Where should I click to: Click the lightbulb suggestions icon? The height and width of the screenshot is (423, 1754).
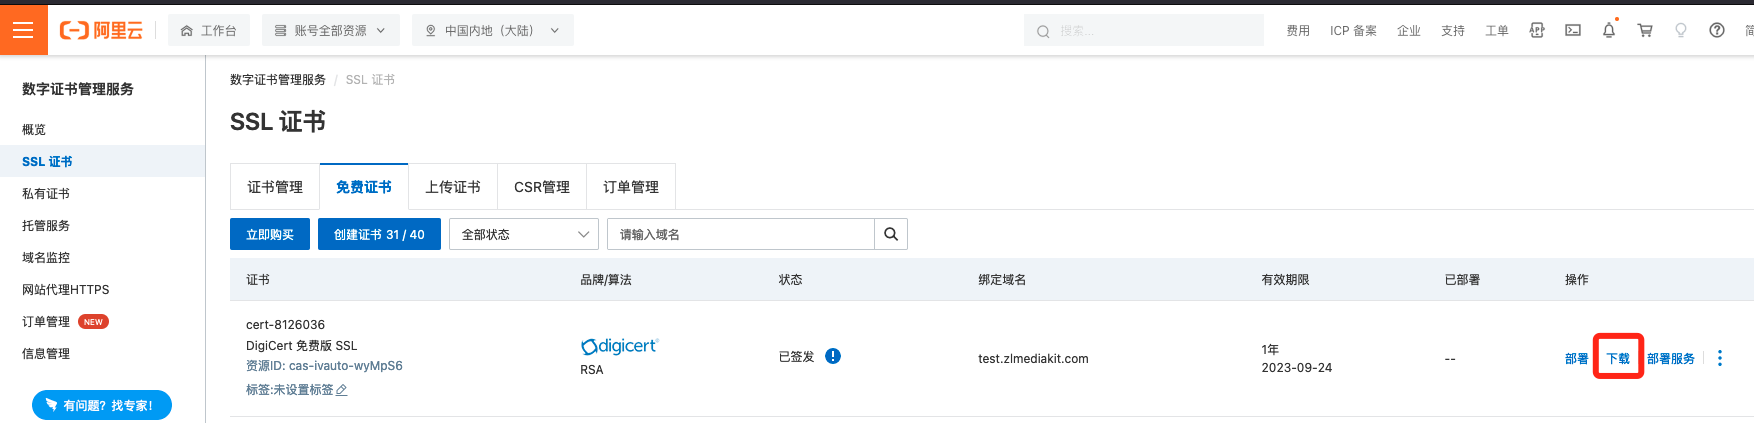(1681, 31)
